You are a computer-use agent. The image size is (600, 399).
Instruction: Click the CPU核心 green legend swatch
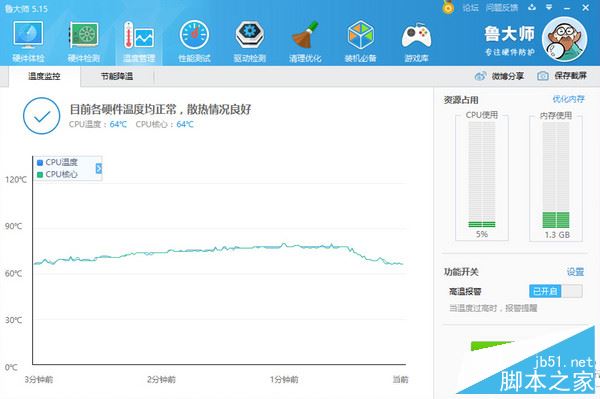[40, 174]
